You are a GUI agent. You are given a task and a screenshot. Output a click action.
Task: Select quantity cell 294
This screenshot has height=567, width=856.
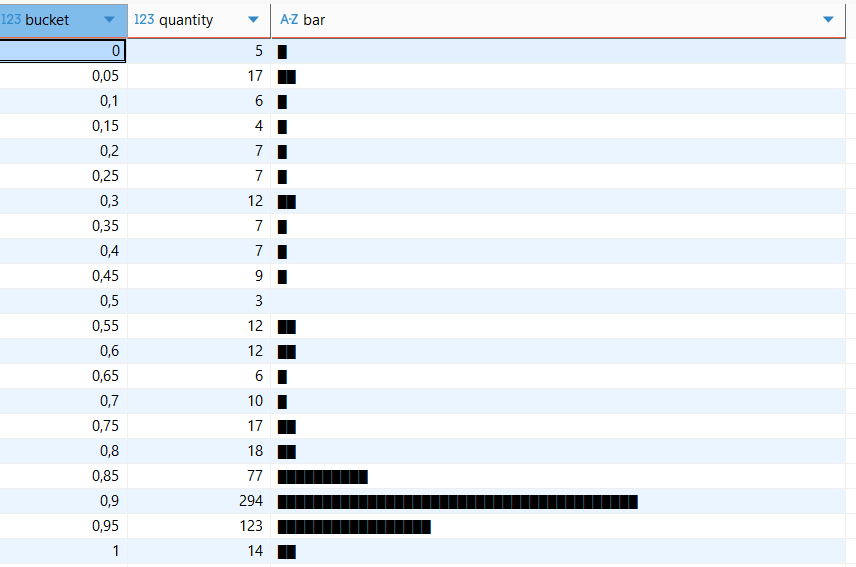[x=199, y=501]
